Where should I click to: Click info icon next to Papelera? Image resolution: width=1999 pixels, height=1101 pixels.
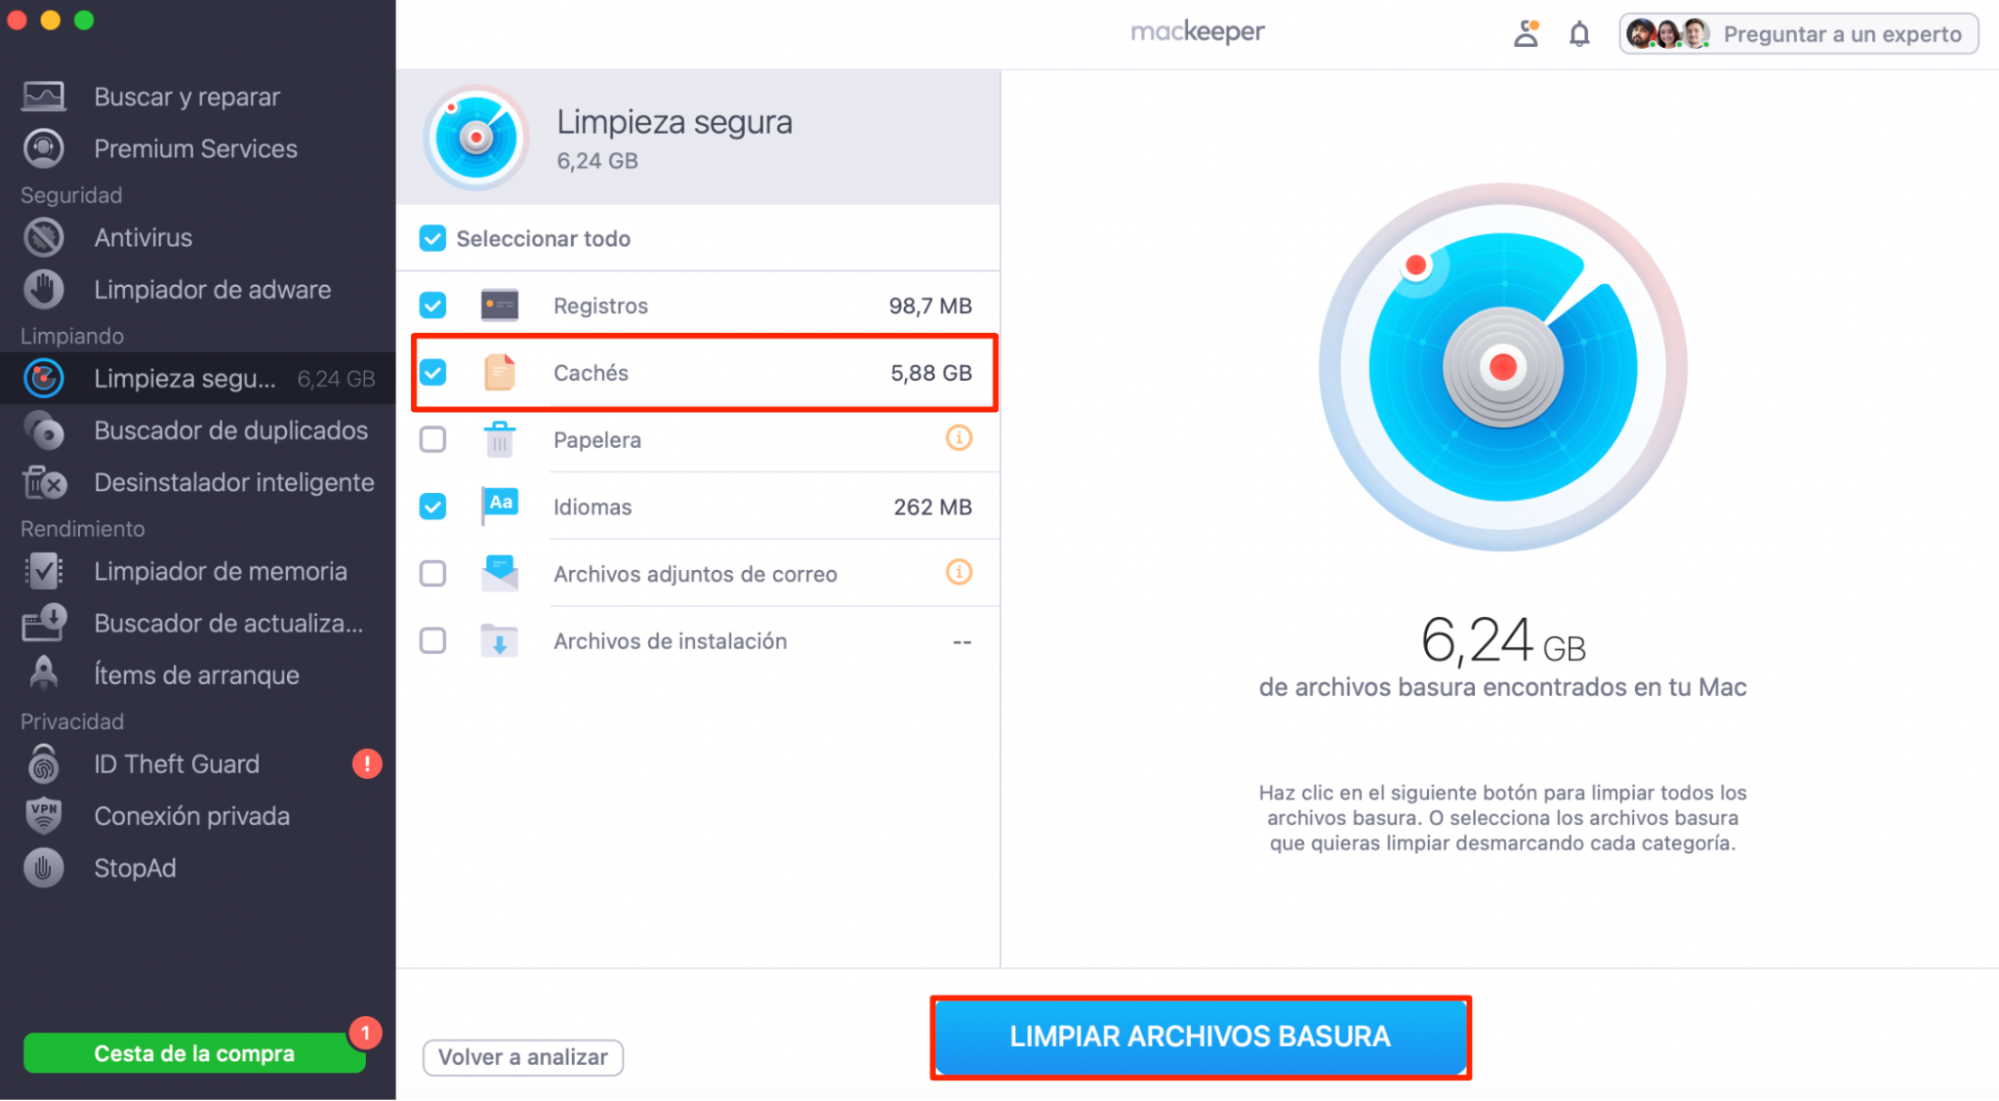coord(958,438)
